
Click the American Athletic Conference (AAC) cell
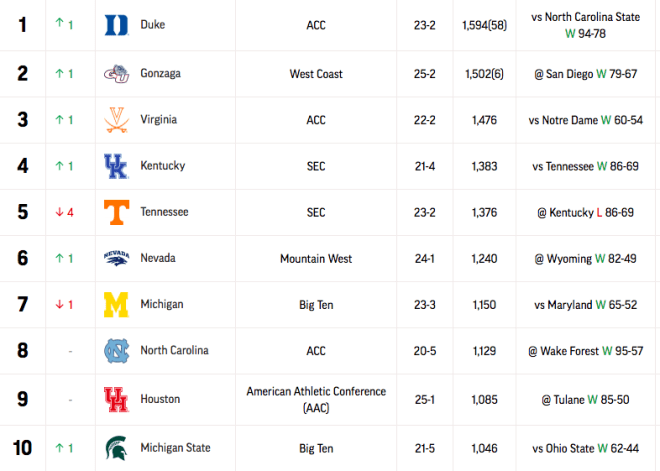pyautogui.click(x=316, y=399)
